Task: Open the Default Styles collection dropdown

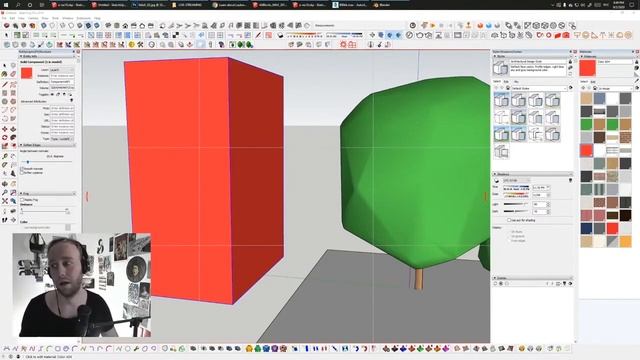Action: [x=539, y=88]
